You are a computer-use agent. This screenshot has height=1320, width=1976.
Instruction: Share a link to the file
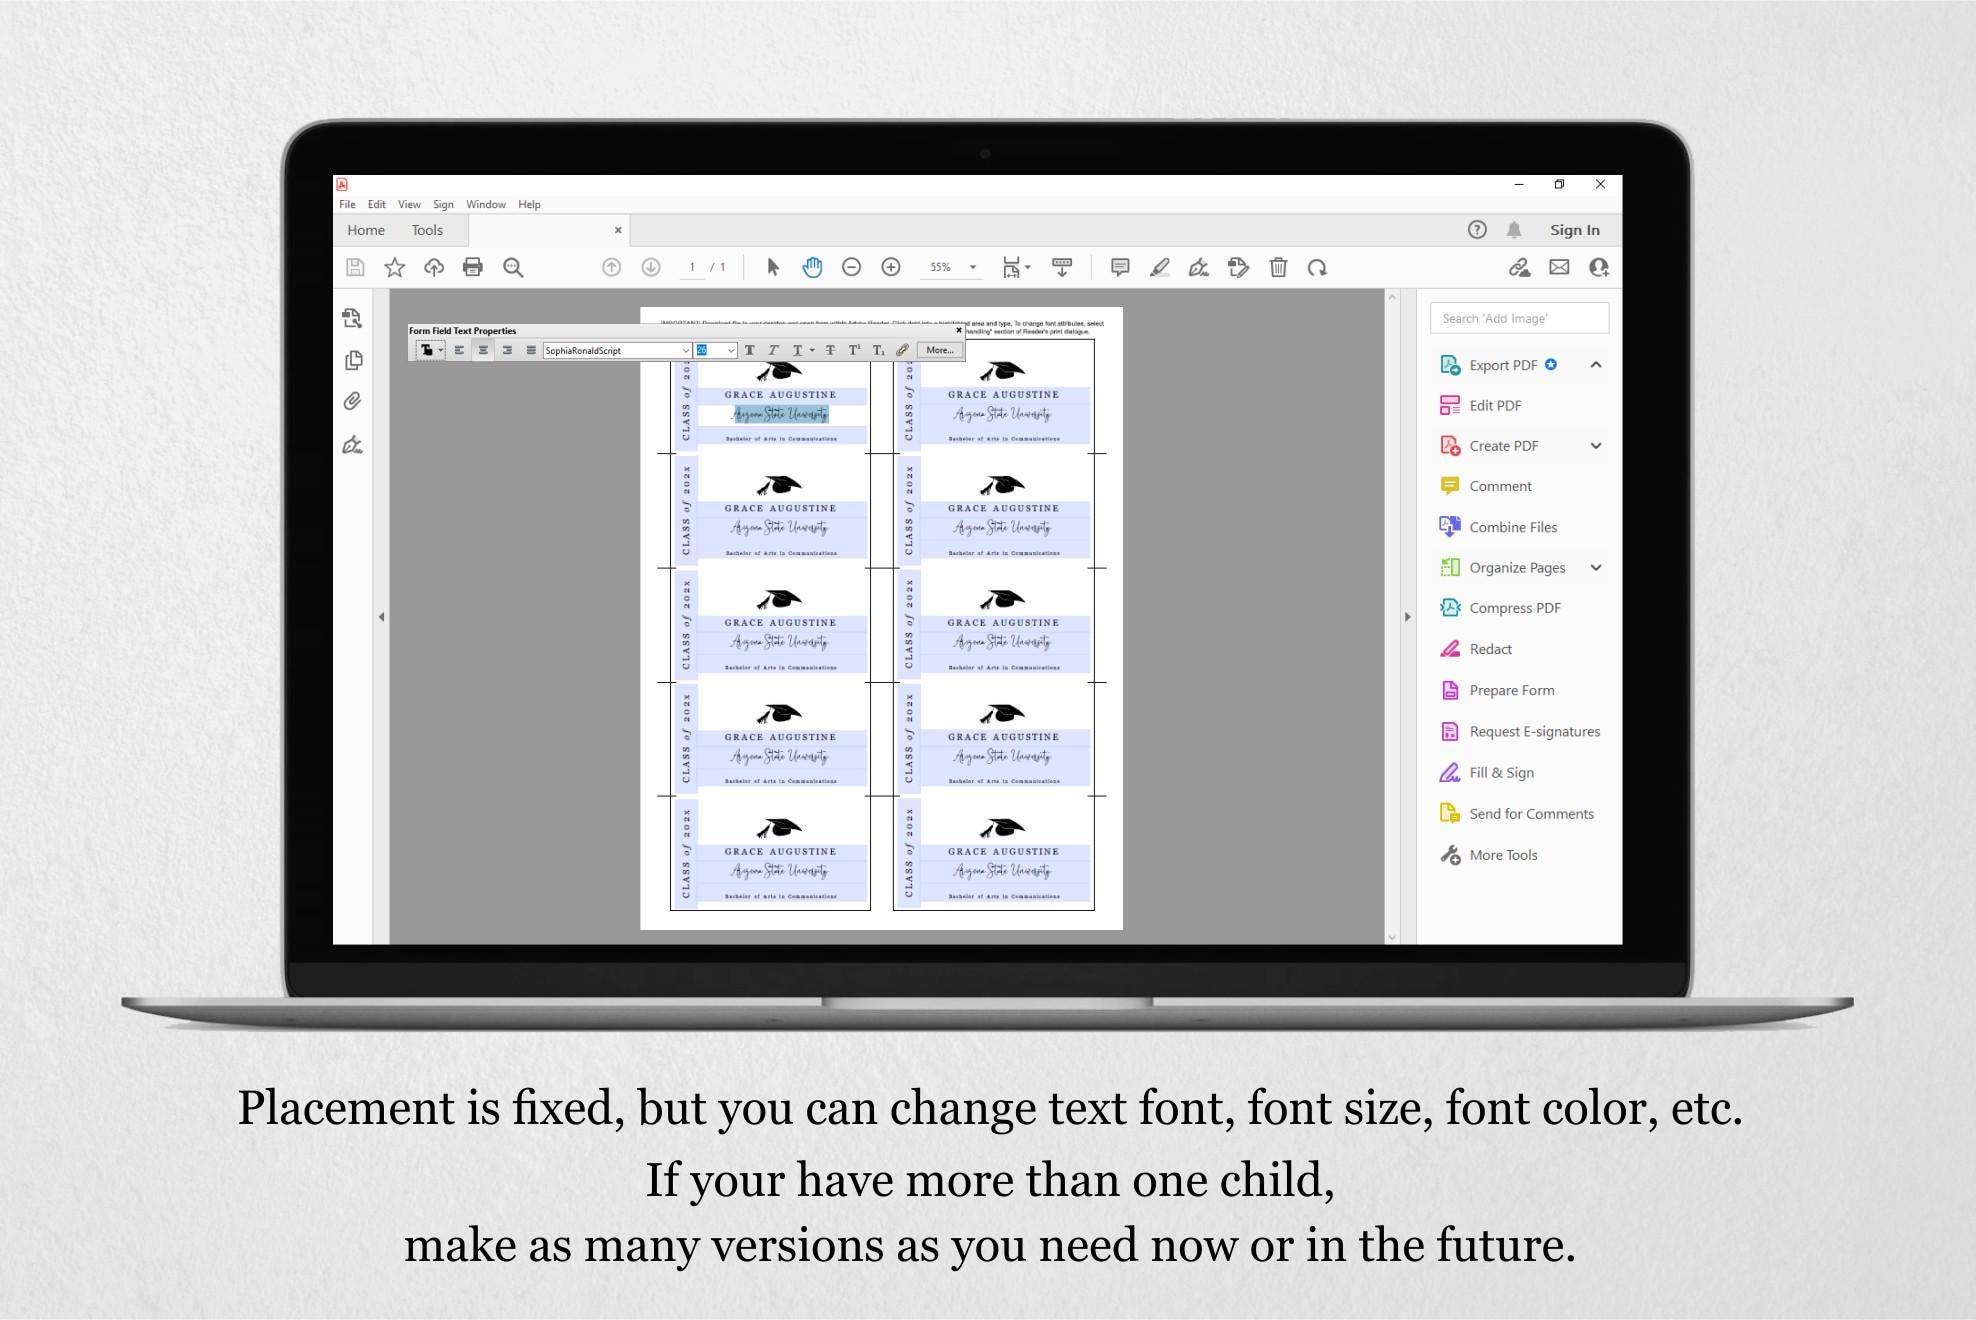(x=1519, y=267)
